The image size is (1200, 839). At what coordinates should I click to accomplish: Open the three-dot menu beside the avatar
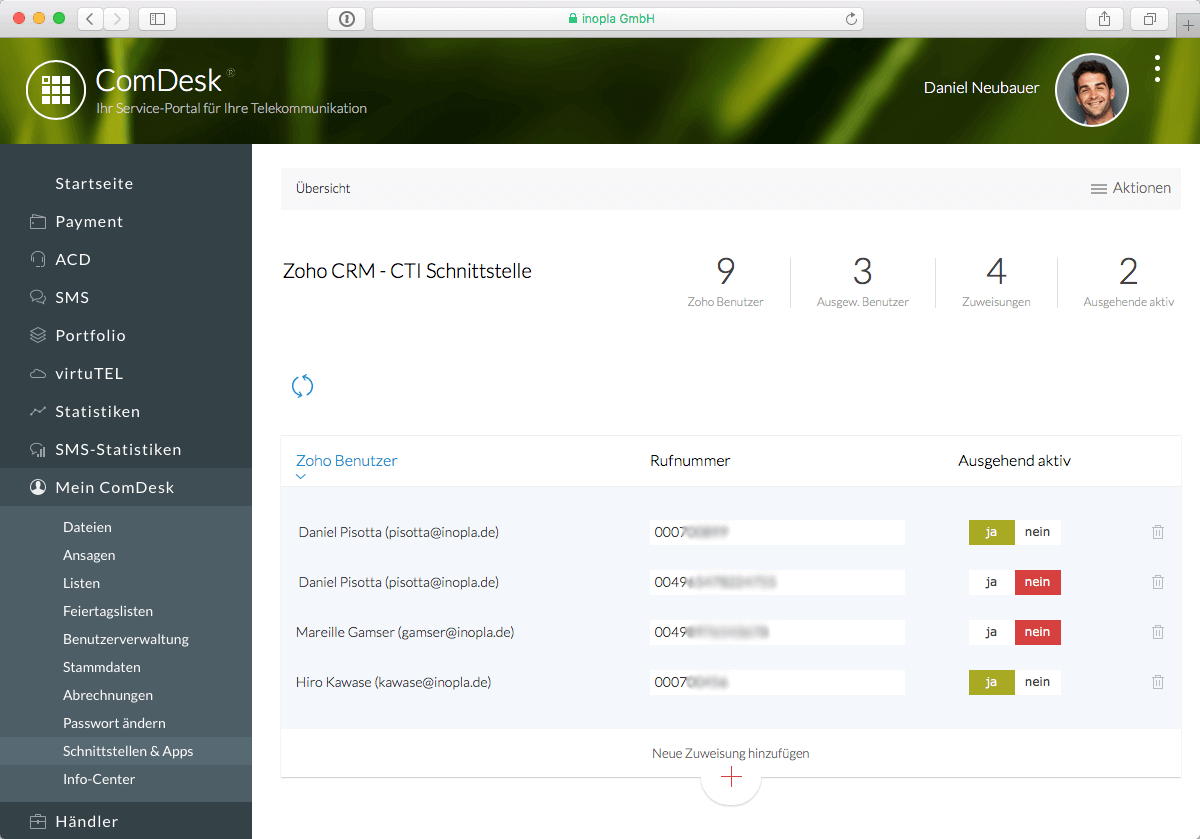(x=1157, y=68)
